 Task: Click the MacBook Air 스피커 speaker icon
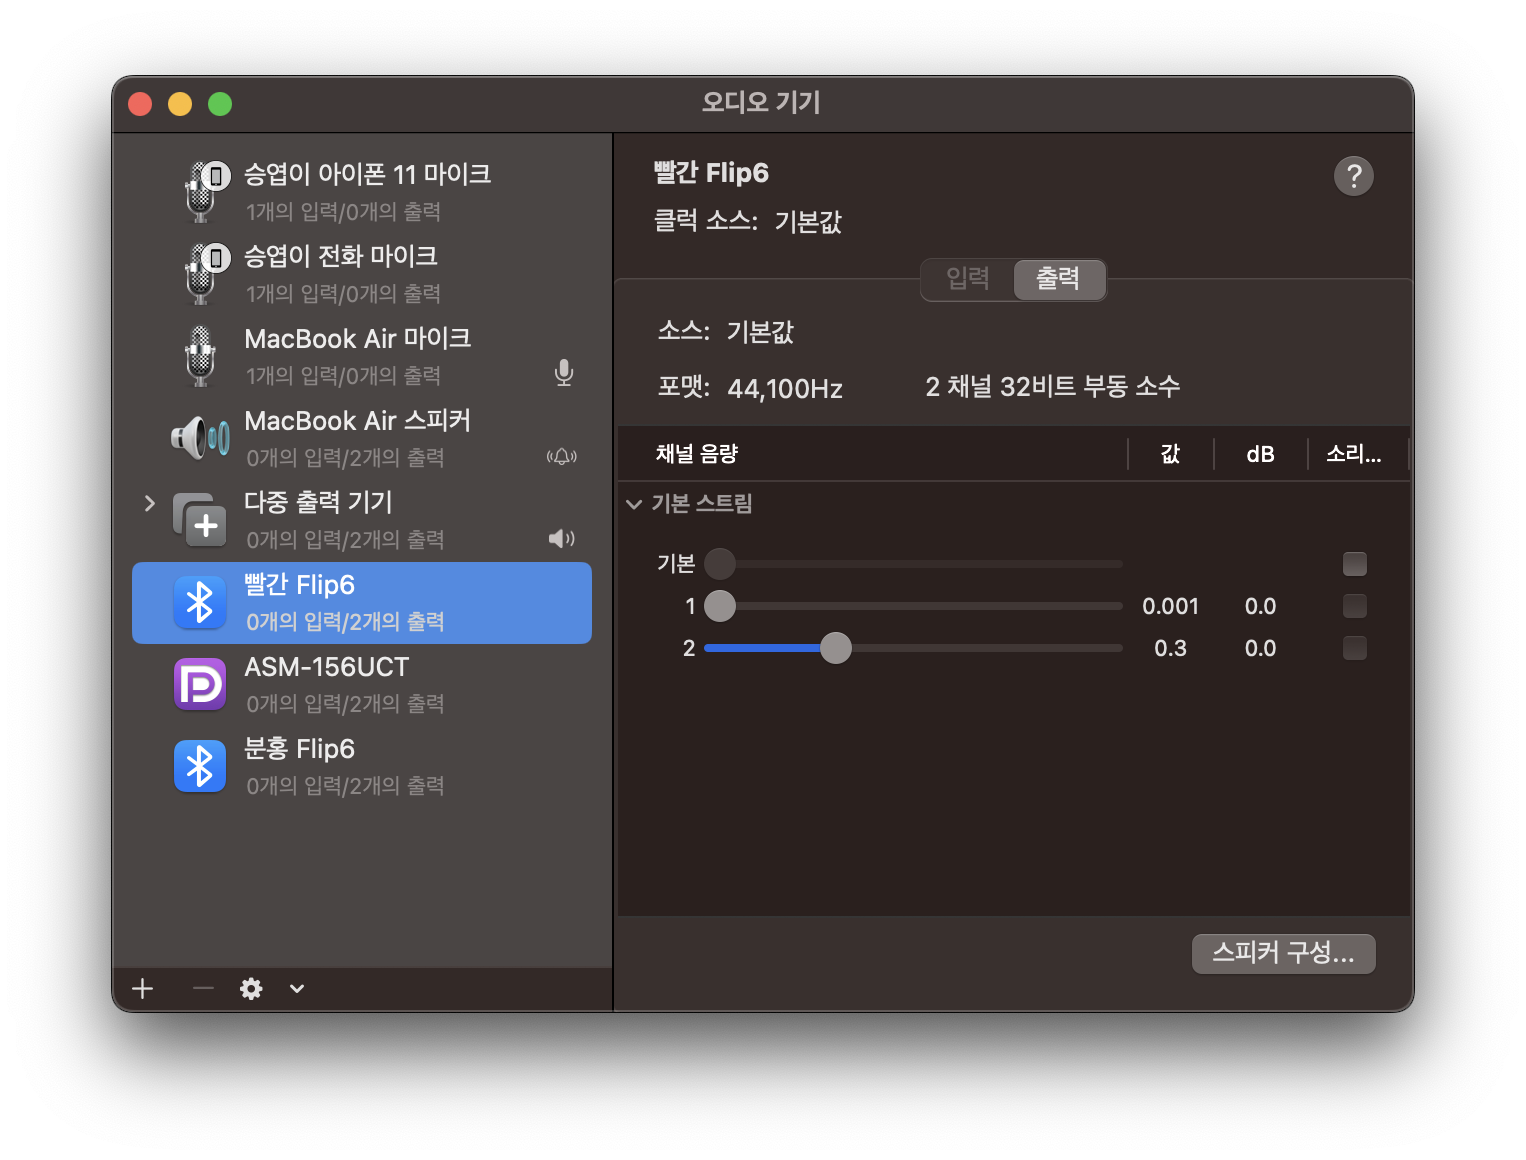pyautogui.click(x=200, y=438)
